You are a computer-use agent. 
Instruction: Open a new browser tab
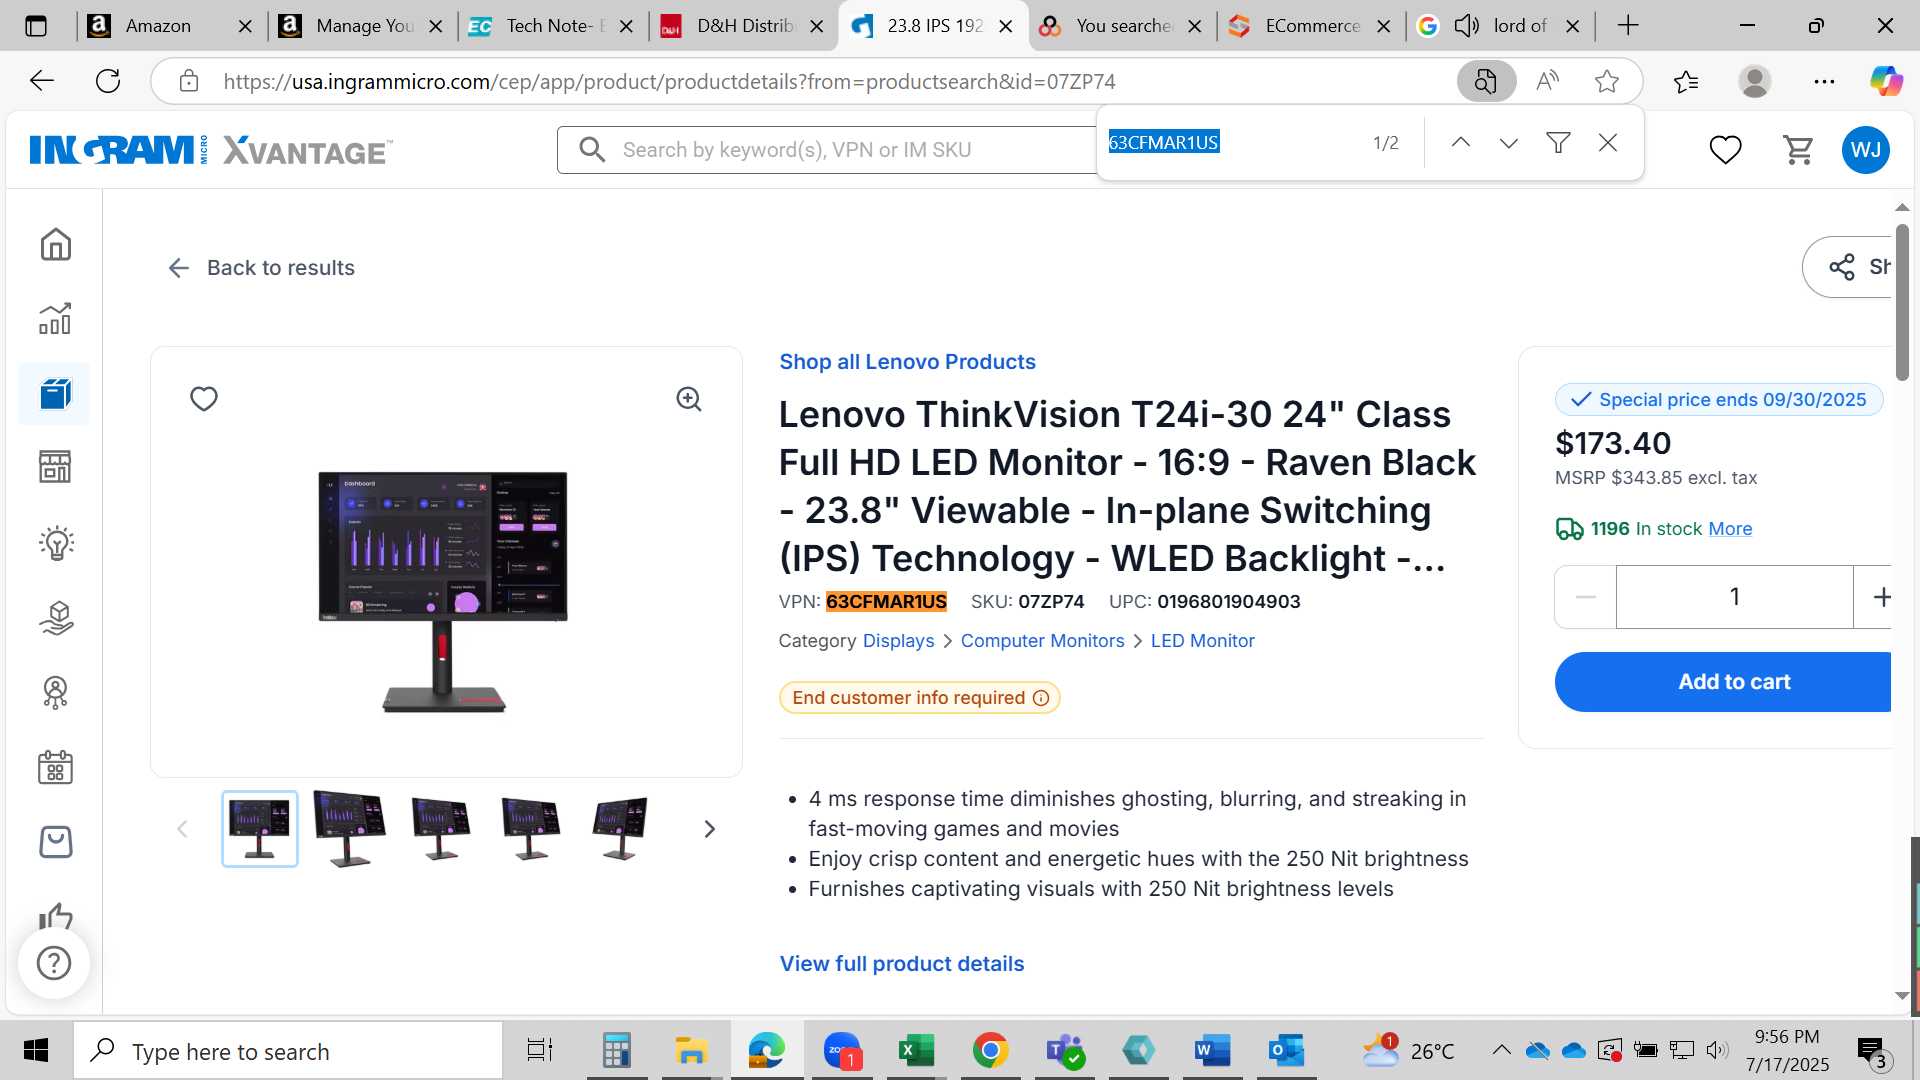[x=1628, y=26]
